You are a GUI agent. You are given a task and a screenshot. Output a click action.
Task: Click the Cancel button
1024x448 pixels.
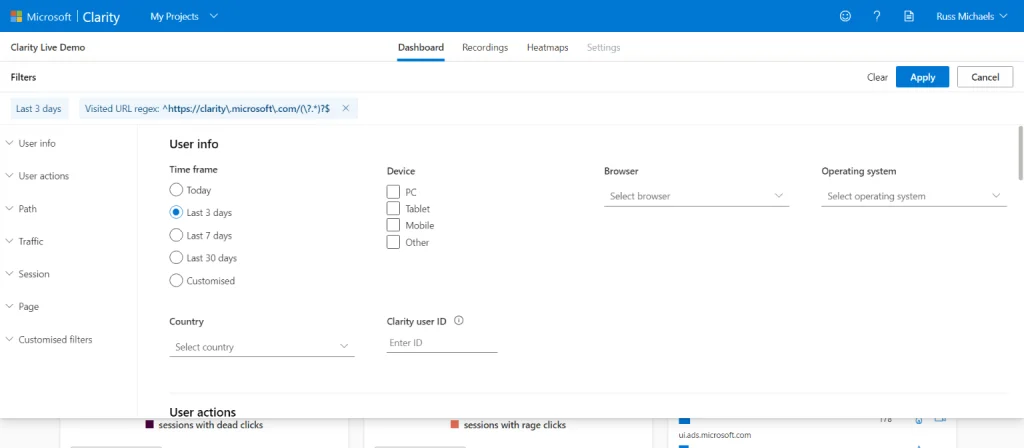[985, 77]
